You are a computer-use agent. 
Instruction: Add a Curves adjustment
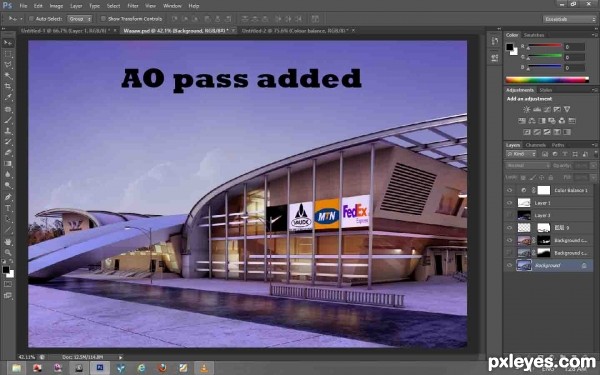(x=547, y=109)
